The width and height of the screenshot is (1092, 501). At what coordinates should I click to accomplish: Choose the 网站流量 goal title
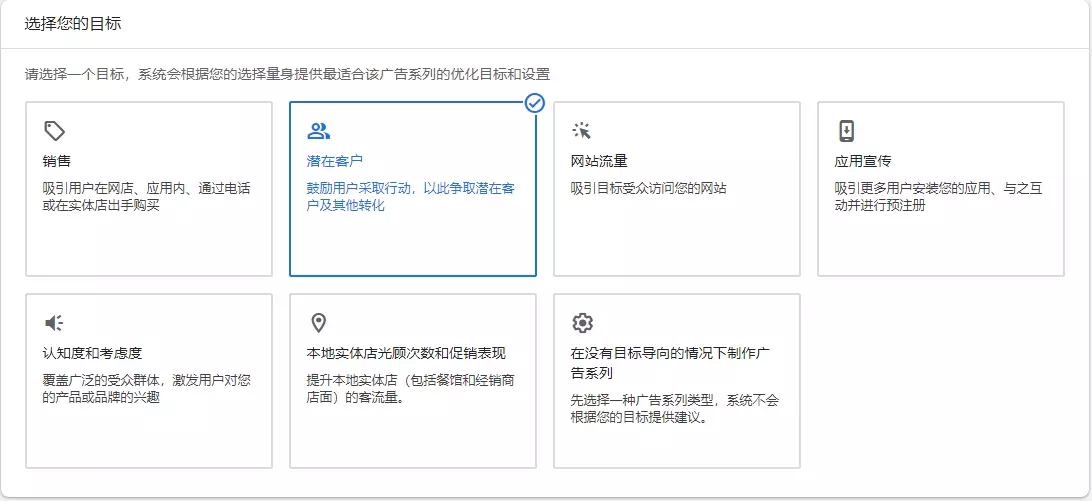coord(598,161)
